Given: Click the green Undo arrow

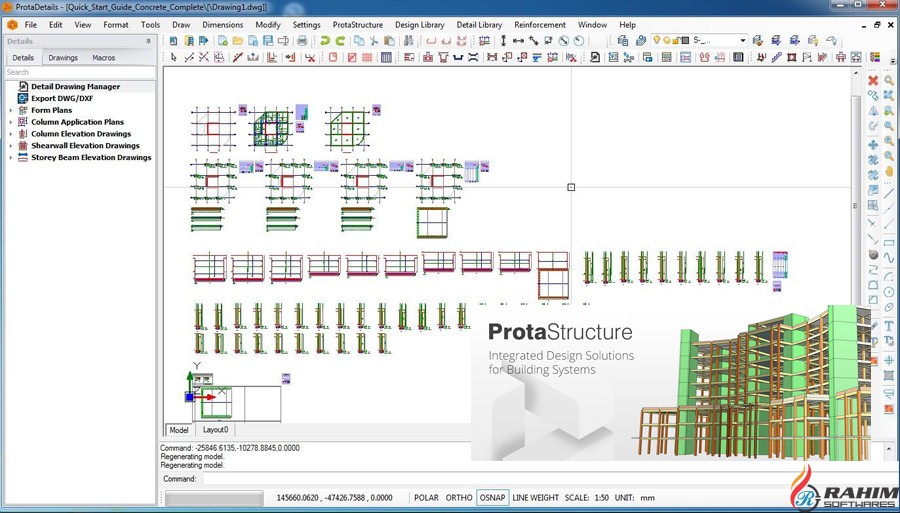Looking at the screenshot, I should [x=324, y=41].
